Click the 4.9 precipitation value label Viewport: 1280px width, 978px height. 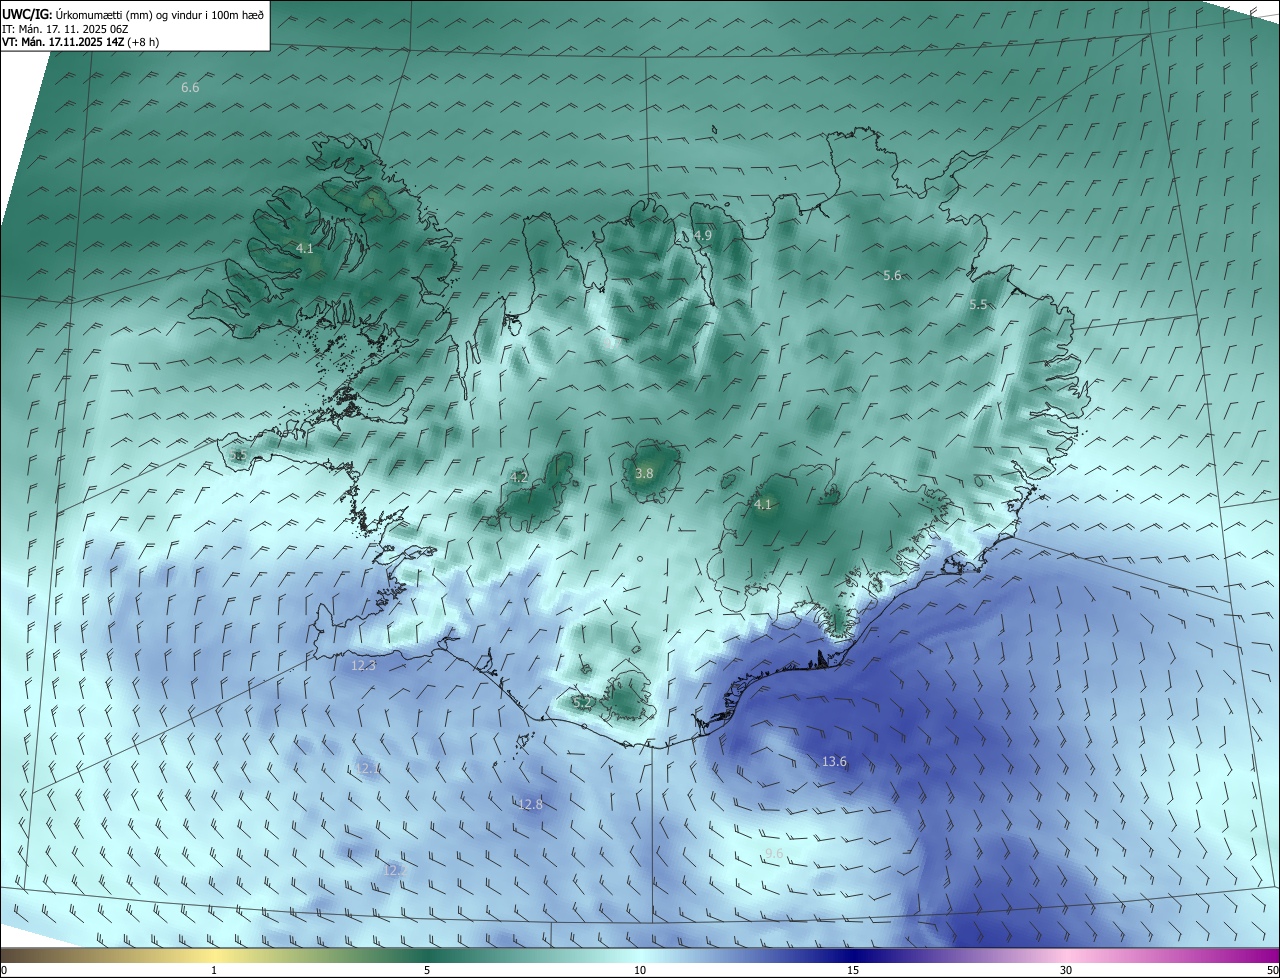(703, 236)
